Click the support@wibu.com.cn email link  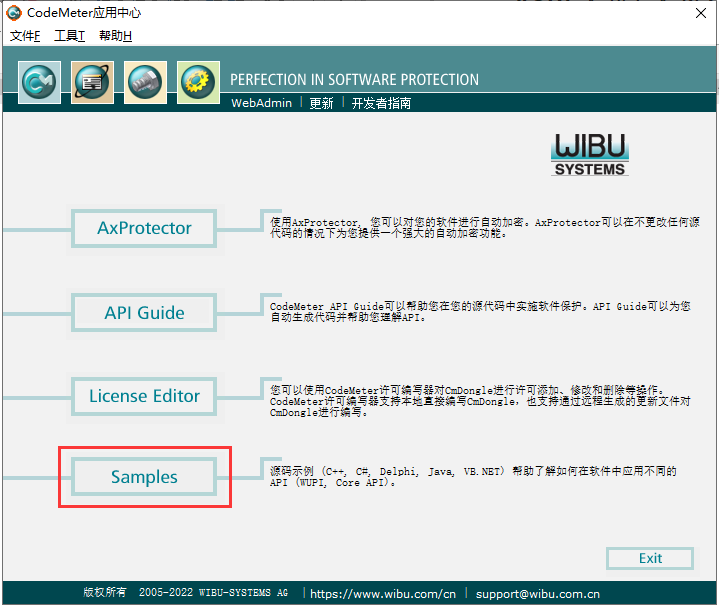[537, 594]
